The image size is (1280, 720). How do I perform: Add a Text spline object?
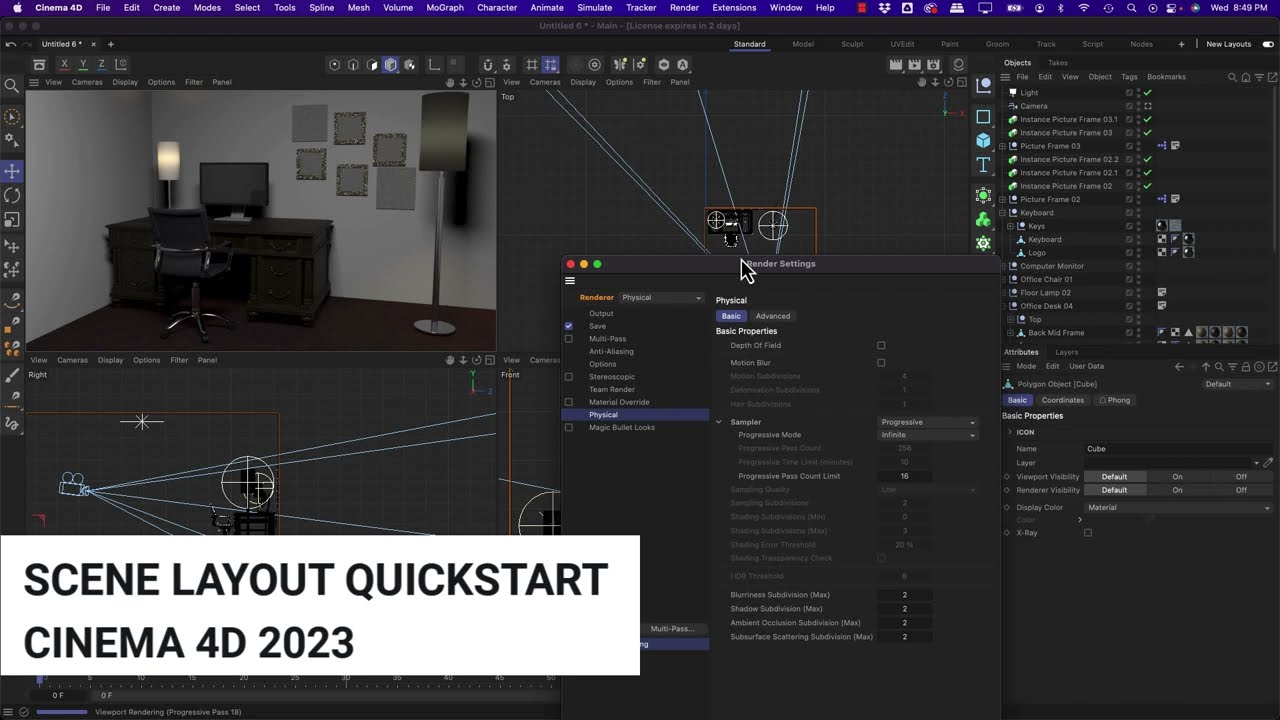pos(983,165)
